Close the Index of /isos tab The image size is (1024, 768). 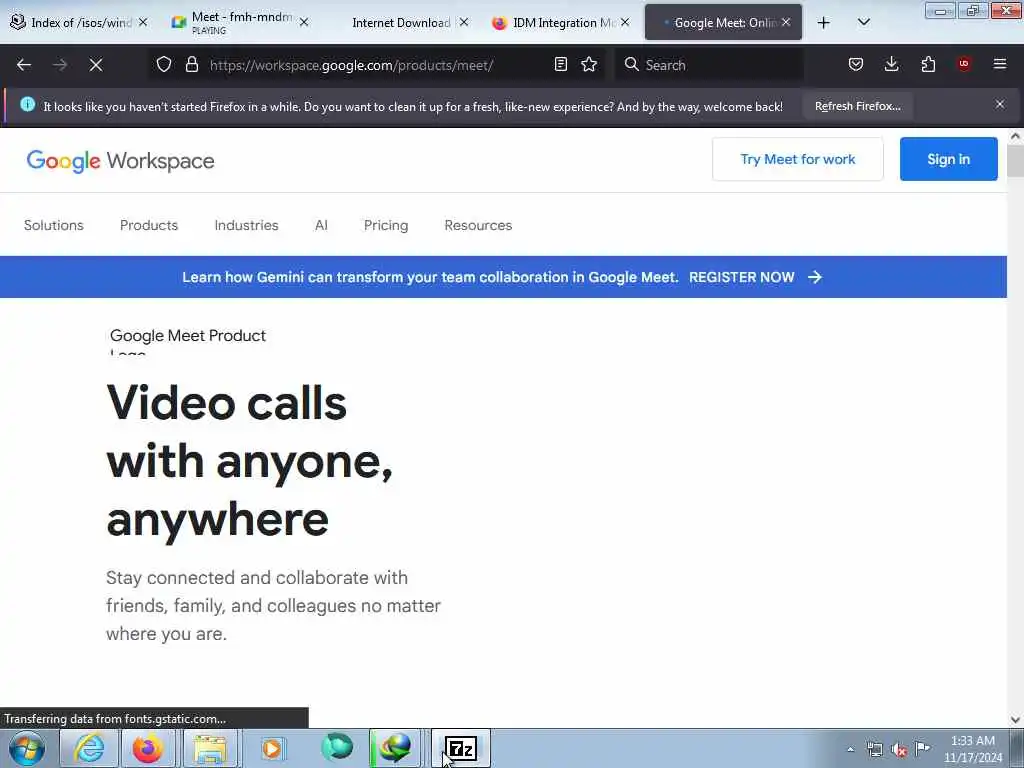[x=143, y=22]
